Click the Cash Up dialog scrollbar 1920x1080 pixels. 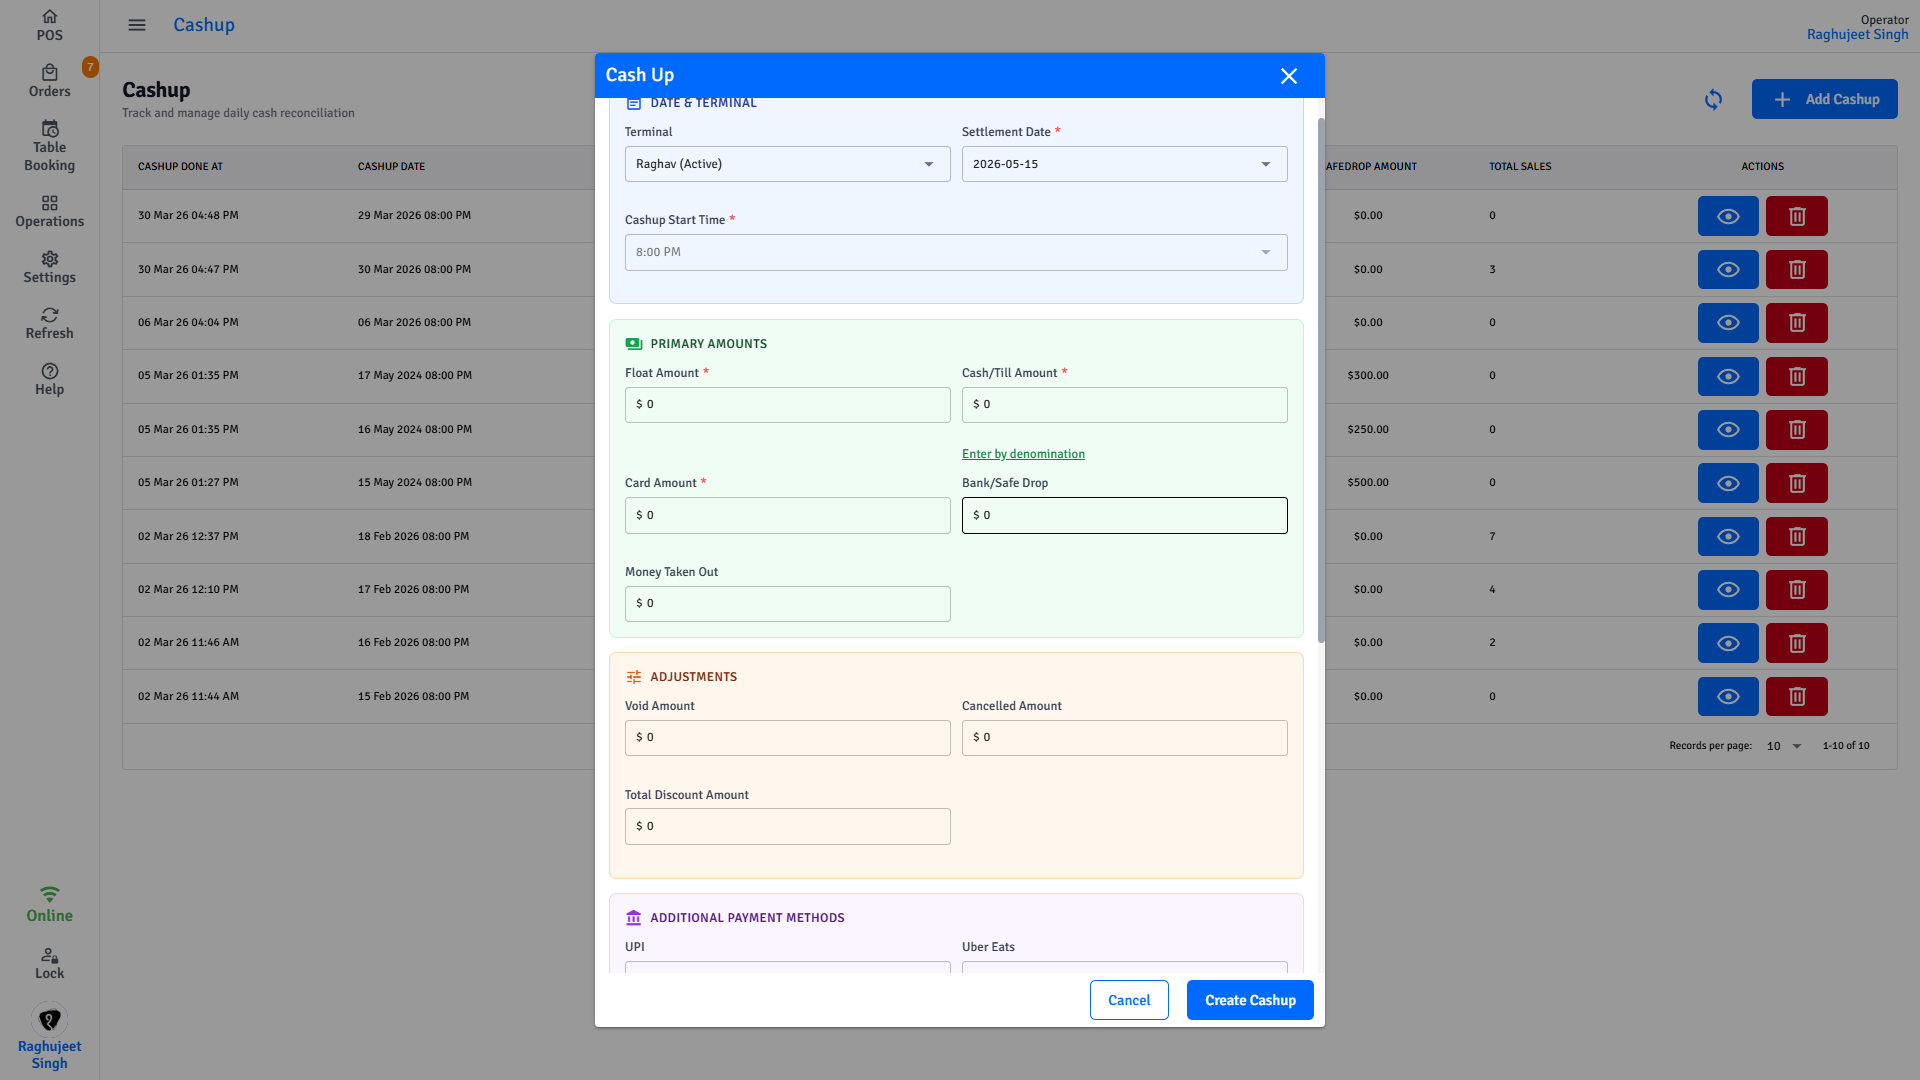tap(1320, 380)
